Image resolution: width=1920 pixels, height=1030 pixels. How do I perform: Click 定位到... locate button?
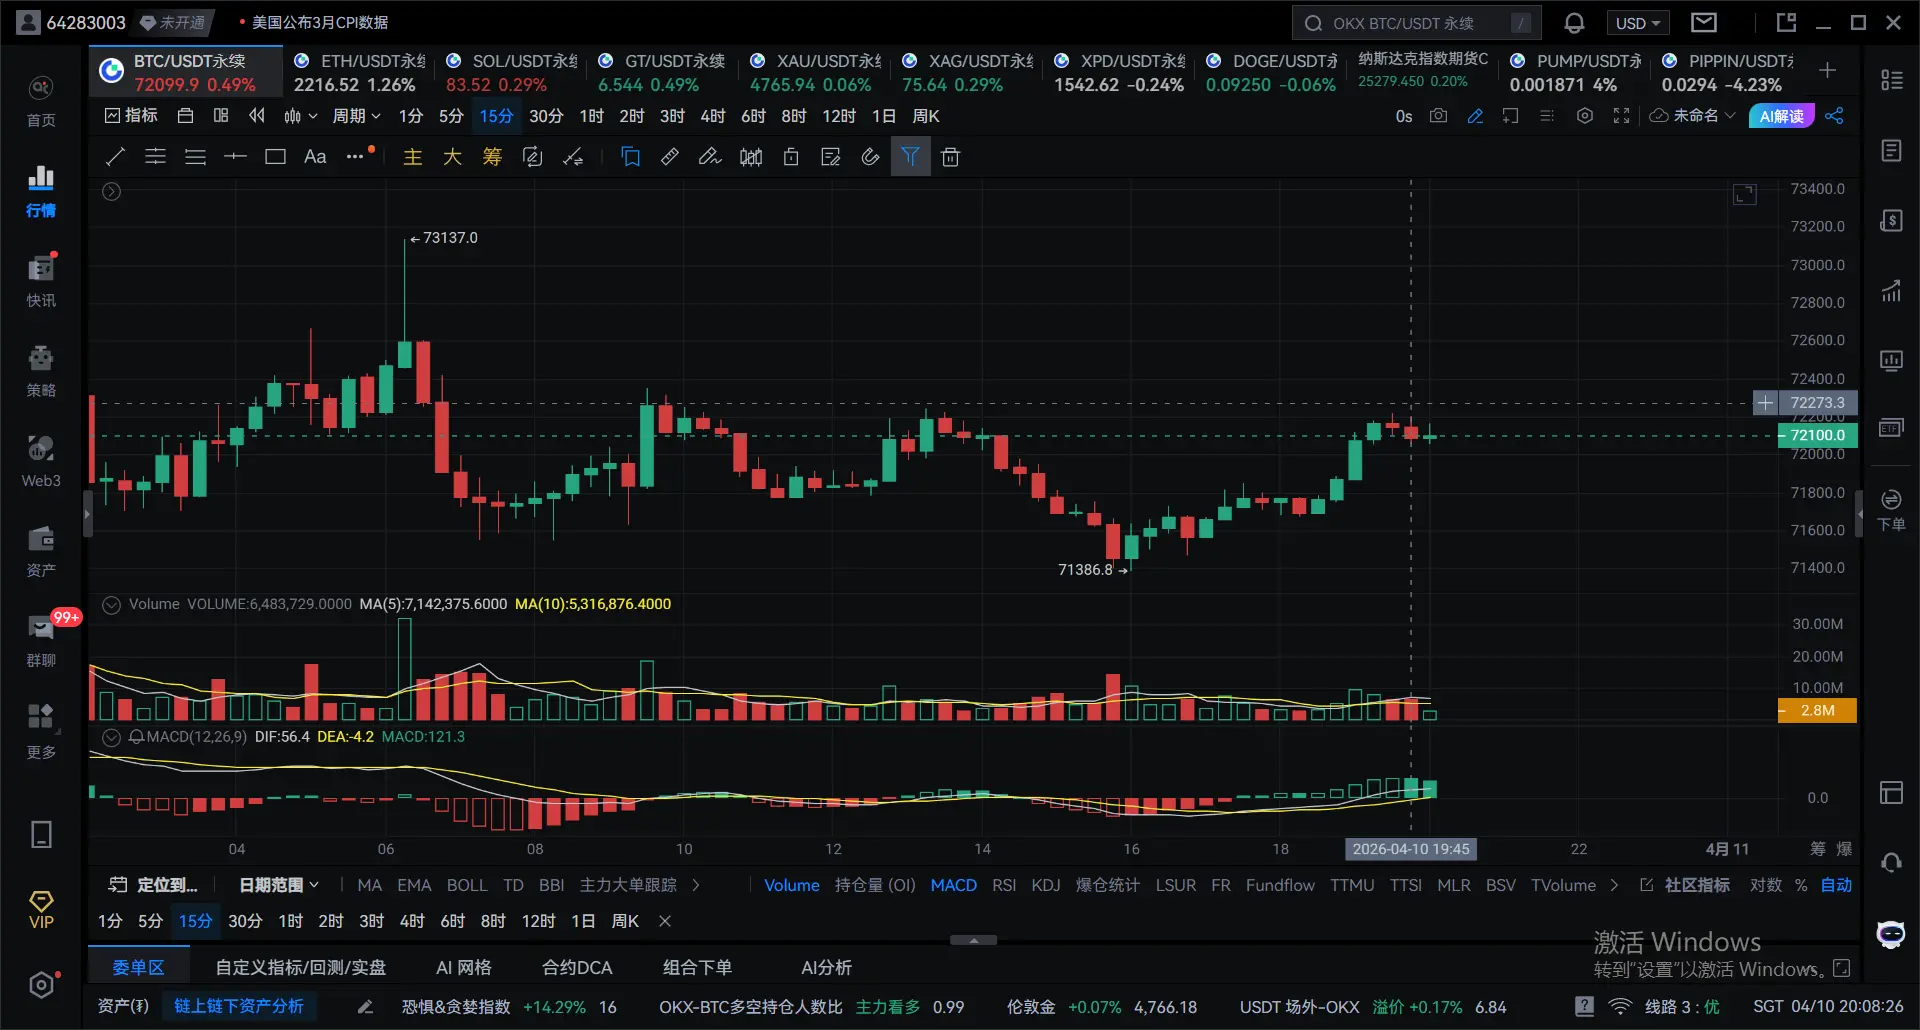[x=154, y=885]
